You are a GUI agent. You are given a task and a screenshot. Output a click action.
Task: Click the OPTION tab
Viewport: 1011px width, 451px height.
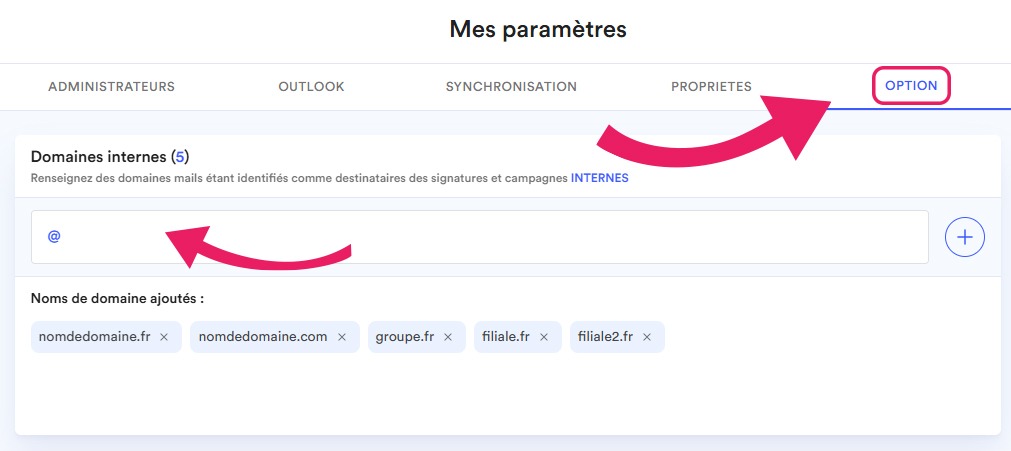point(911,86)
